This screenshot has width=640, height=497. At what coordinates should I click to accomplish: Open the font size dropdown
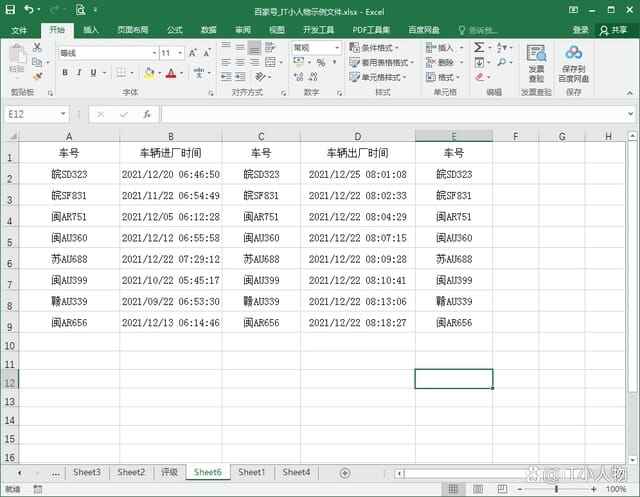[180, 53]
